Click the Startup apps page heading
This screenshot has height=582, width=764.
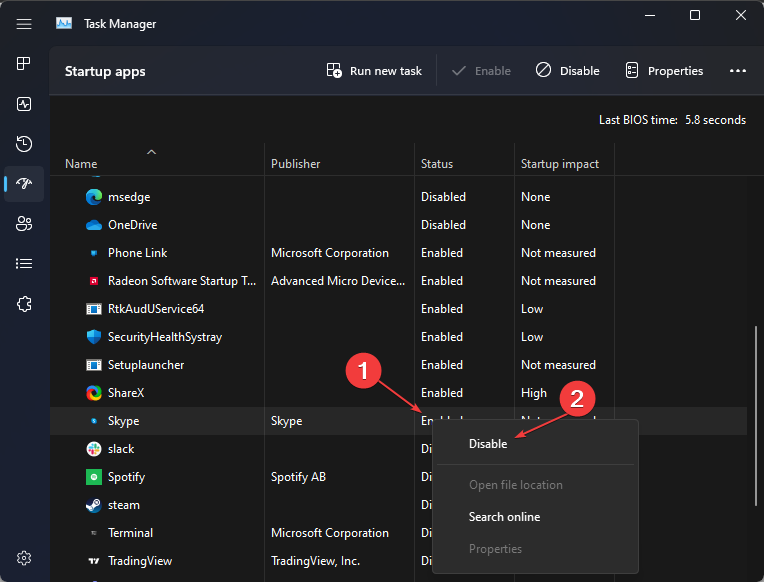point(105,72)
